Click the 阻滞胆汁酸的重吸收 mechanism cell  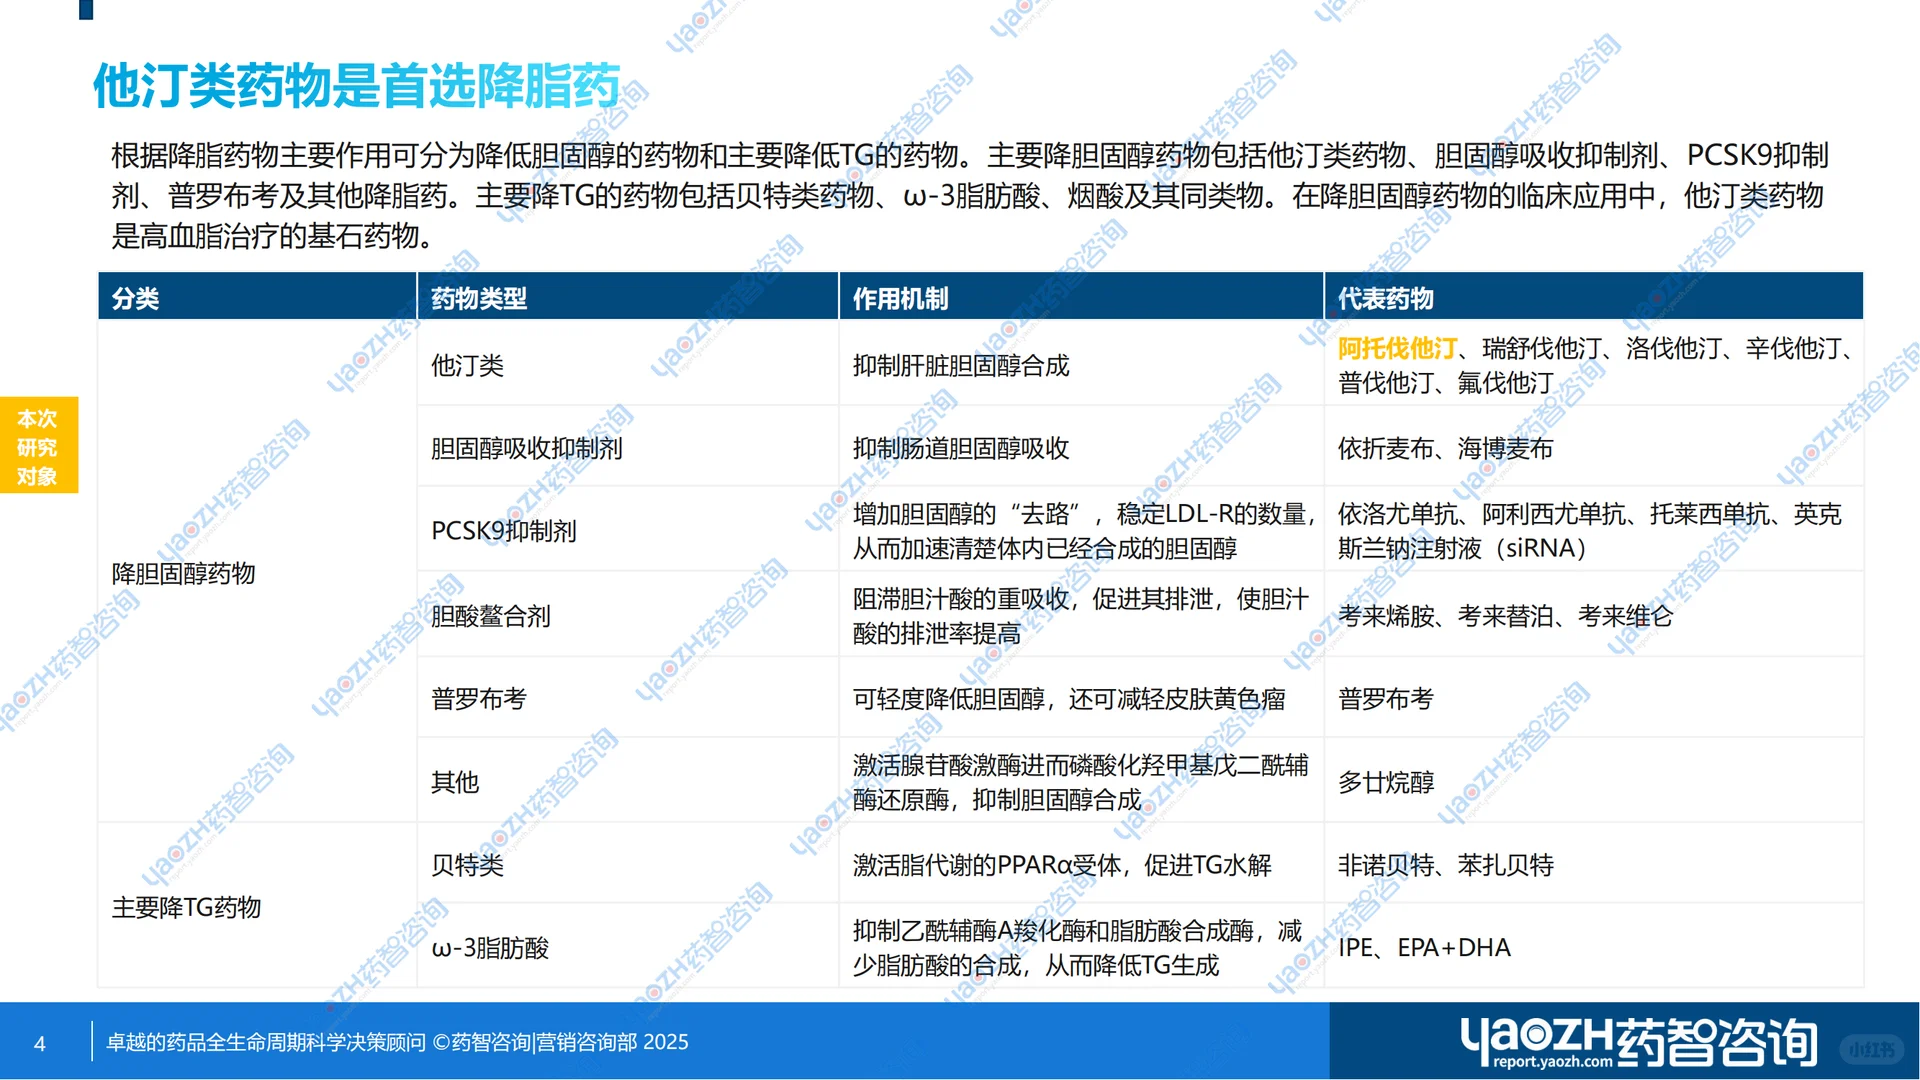click(1081, 616)
